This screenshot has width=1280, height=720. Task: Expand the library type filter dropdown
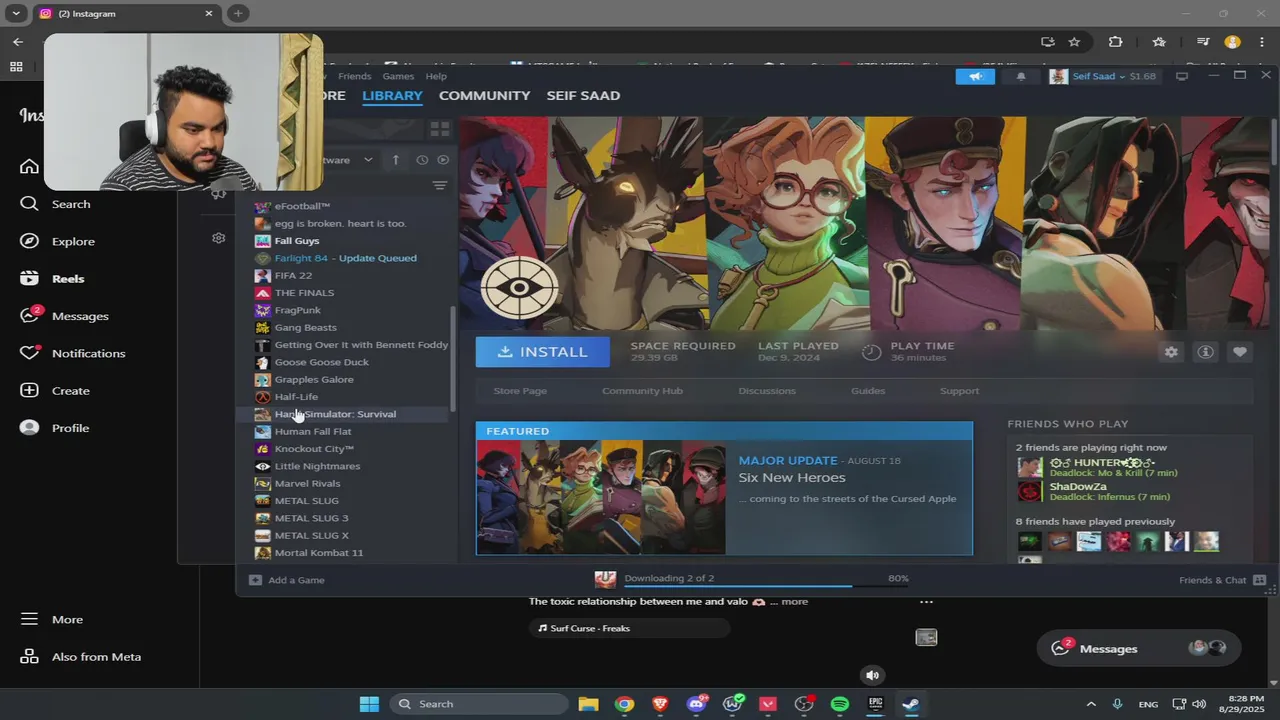click(x=368, y=160)
